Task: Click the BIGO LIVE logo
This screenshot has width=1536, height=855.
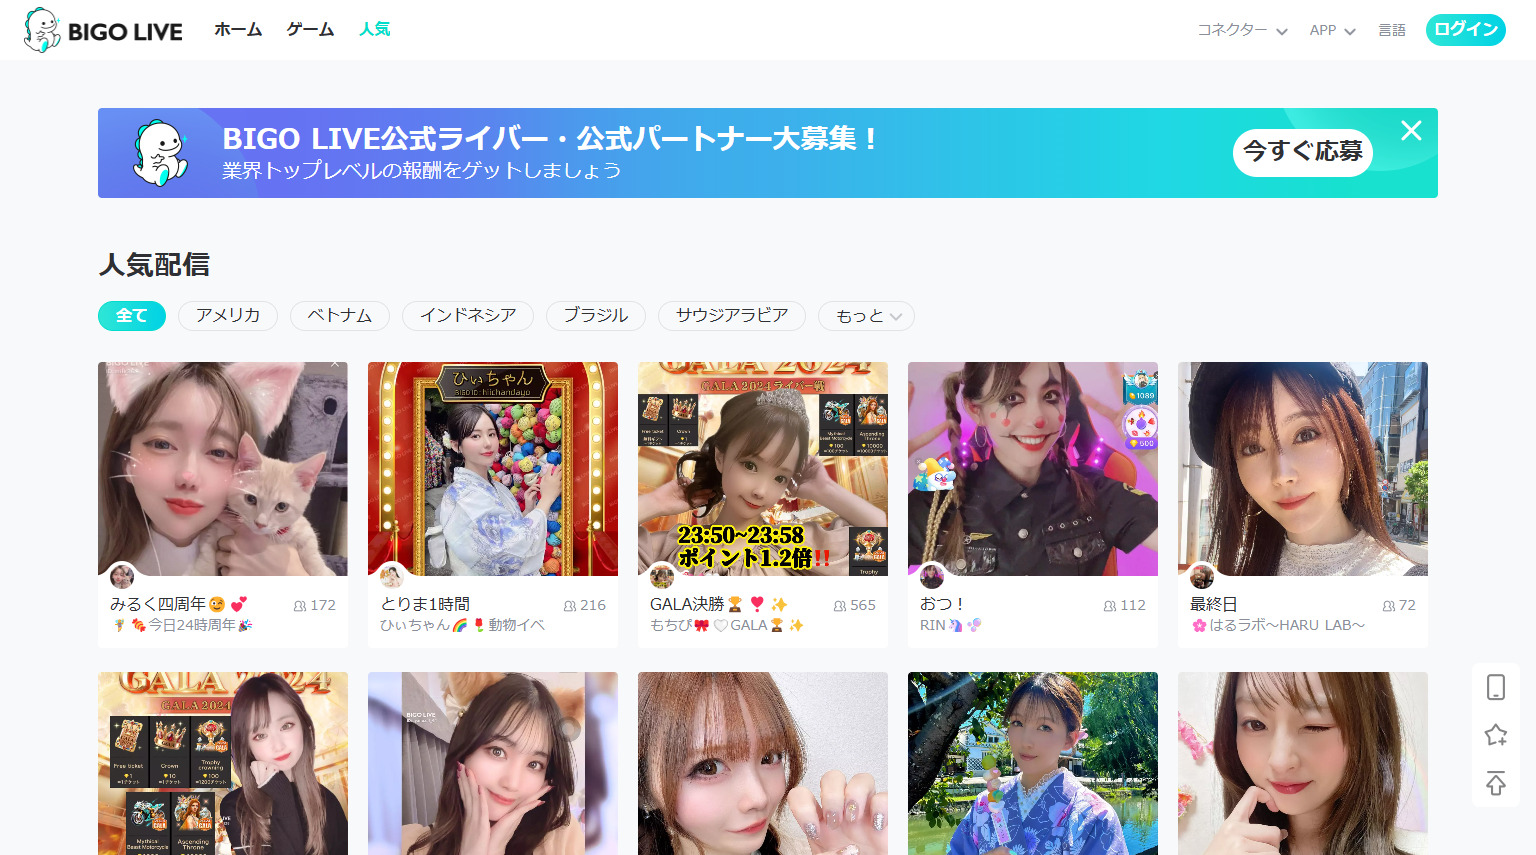Action: tap(103, 30)
